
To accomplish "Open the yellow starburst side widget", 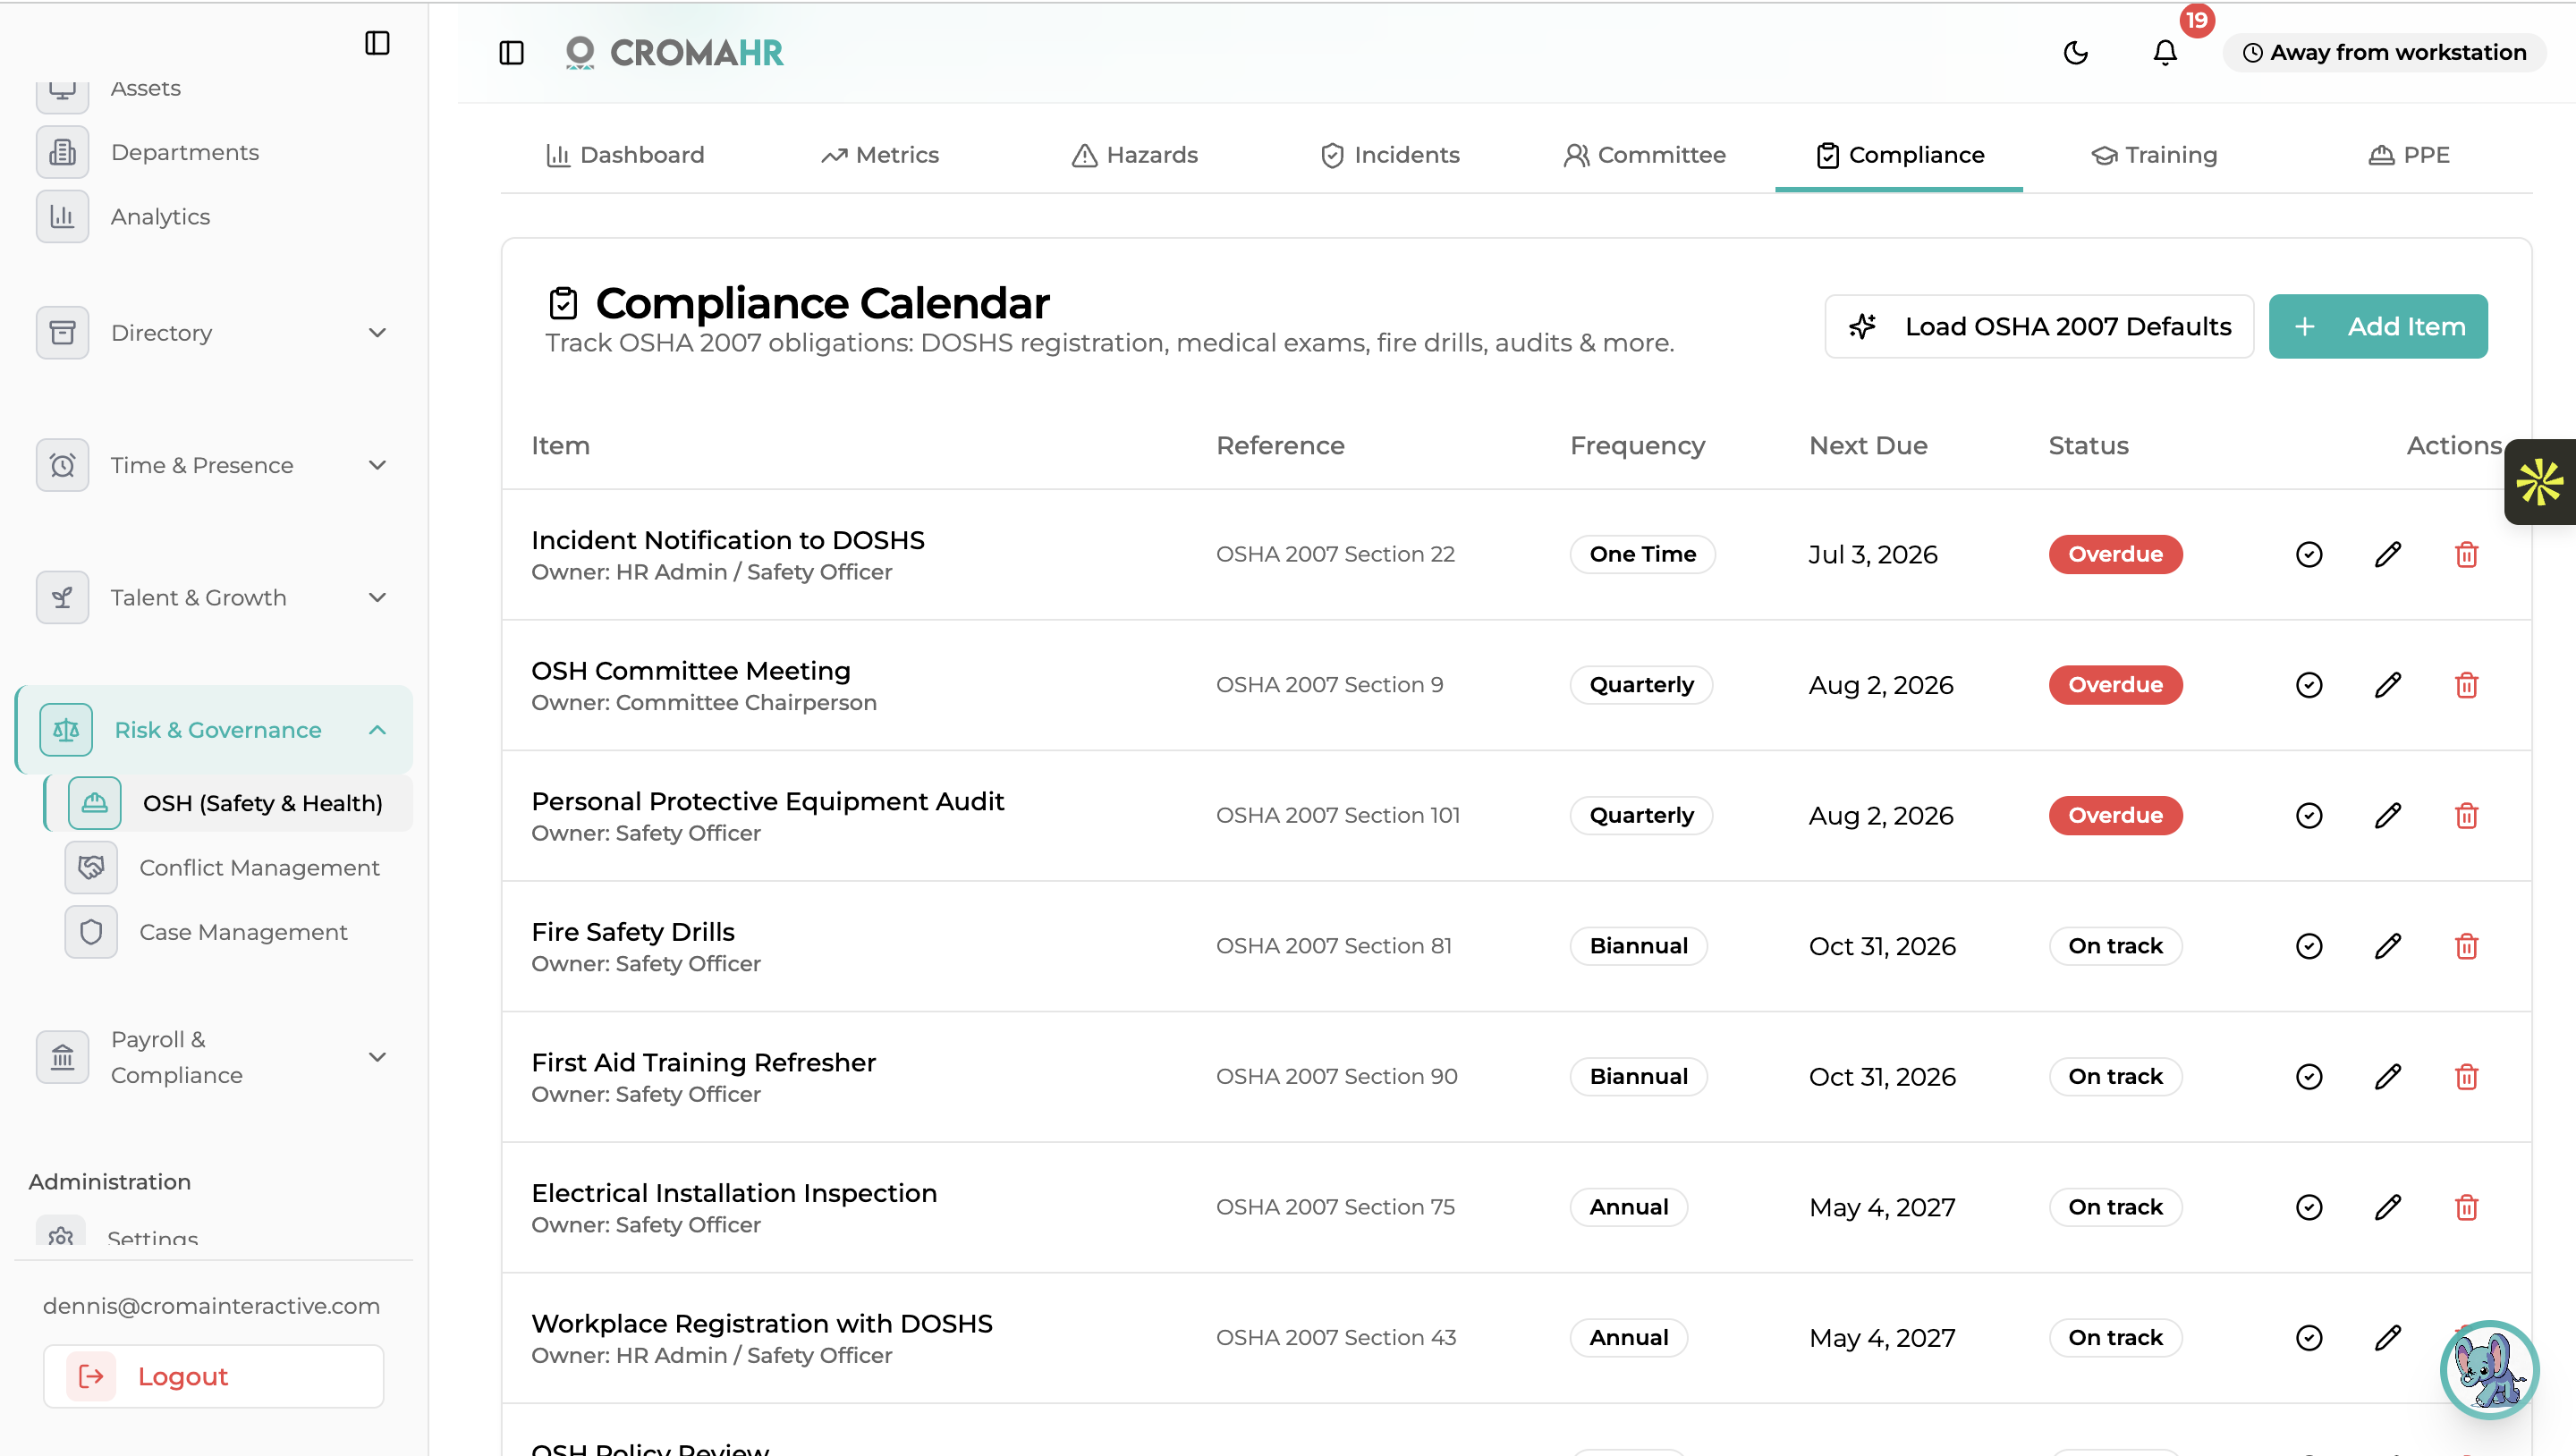I will 2540,482.
